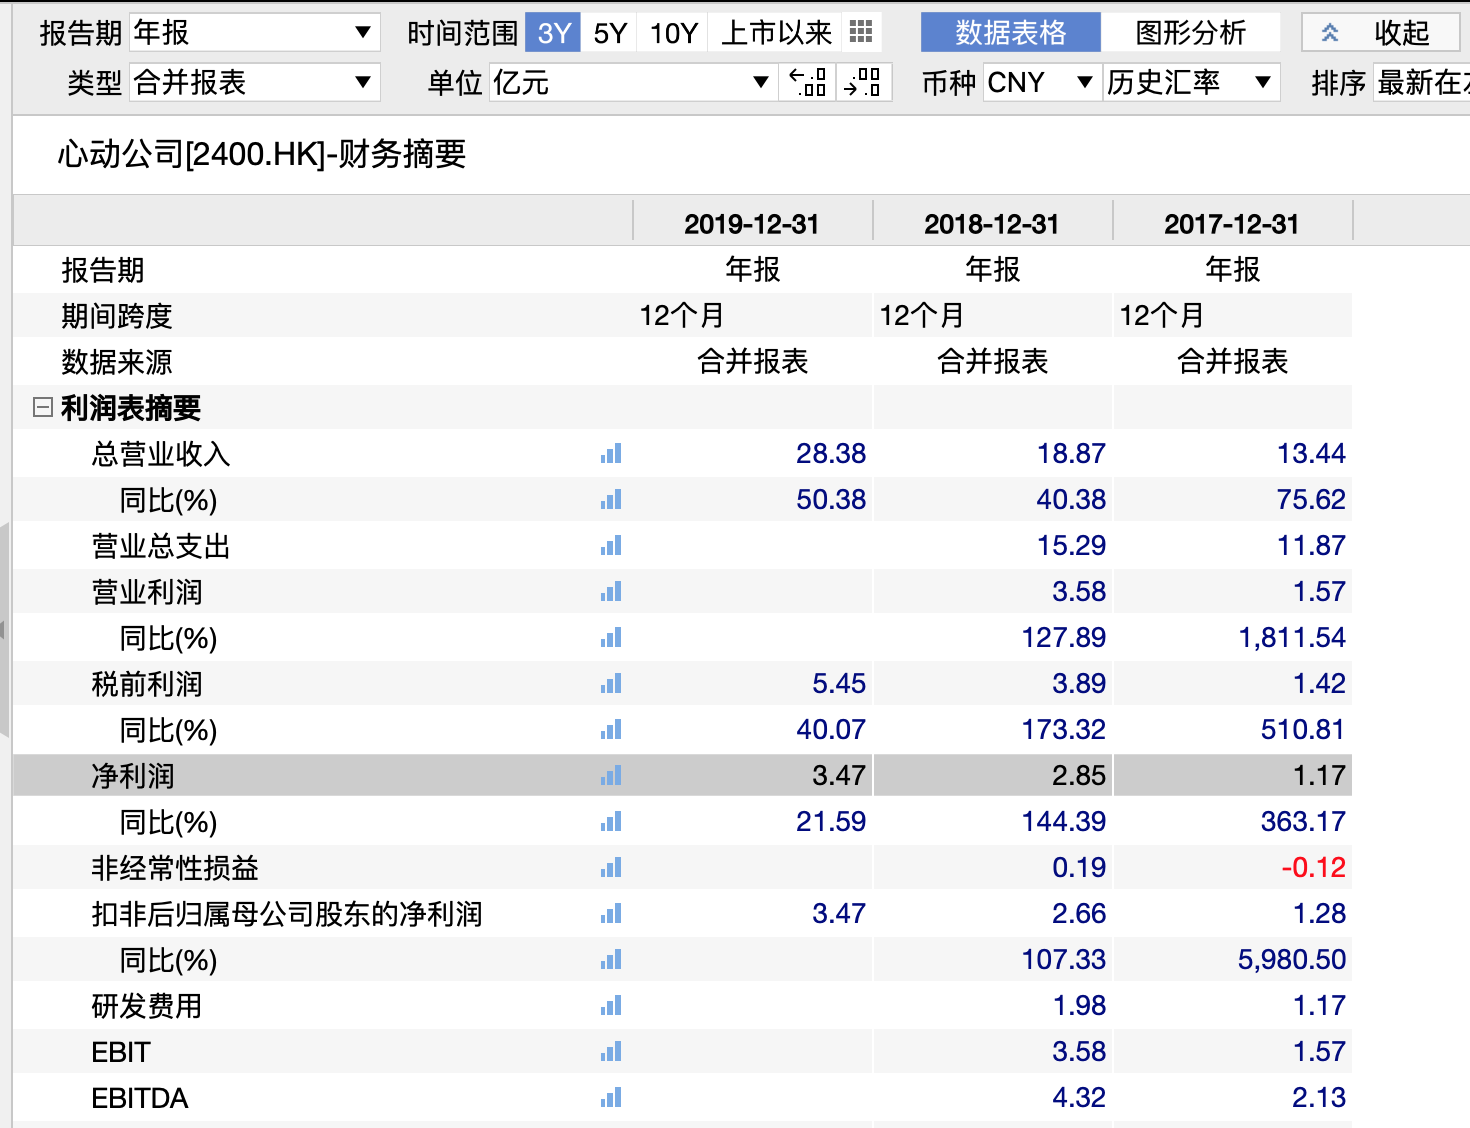Viewport: 1470px width, 1128px height.
Task: Switch time range to 5Y
Action: coord(610,33)
